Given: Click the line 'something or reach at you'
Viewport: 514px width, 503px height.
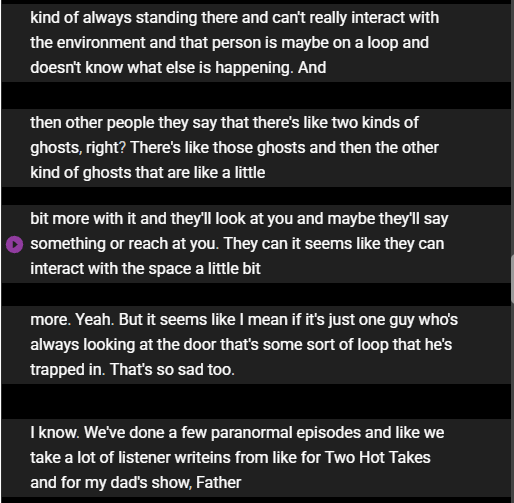Looking at the screenshot, I should [125, 244].
